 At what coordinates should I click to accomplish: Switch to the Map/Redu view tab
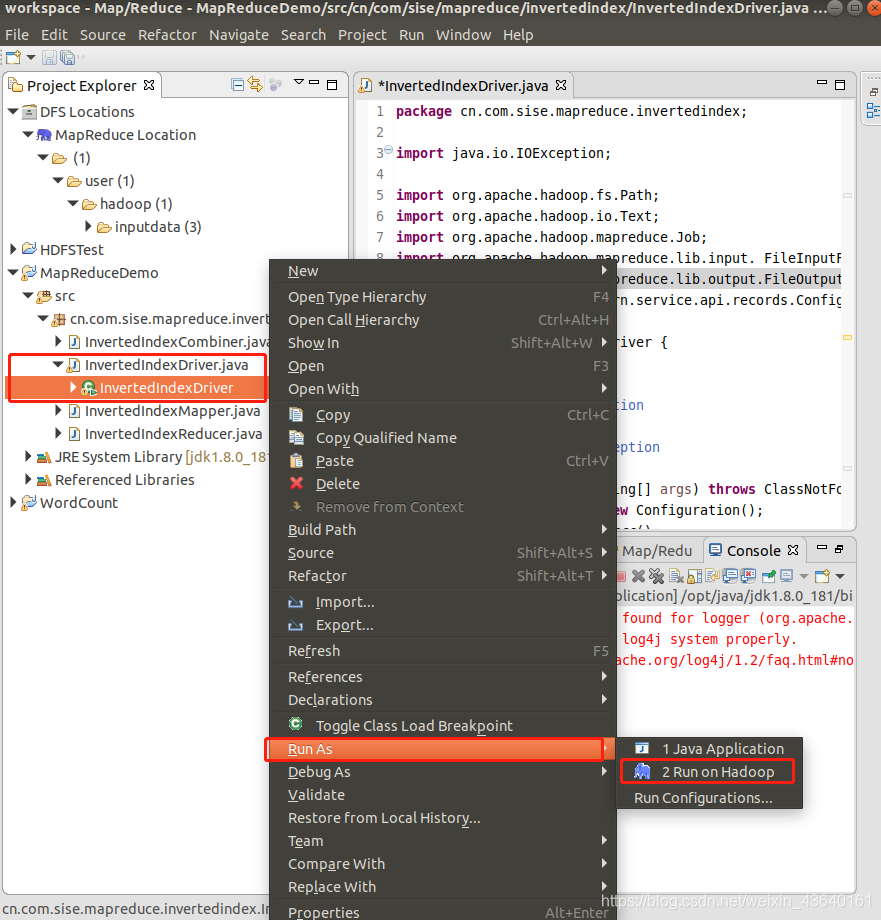[x=656, y=551]
